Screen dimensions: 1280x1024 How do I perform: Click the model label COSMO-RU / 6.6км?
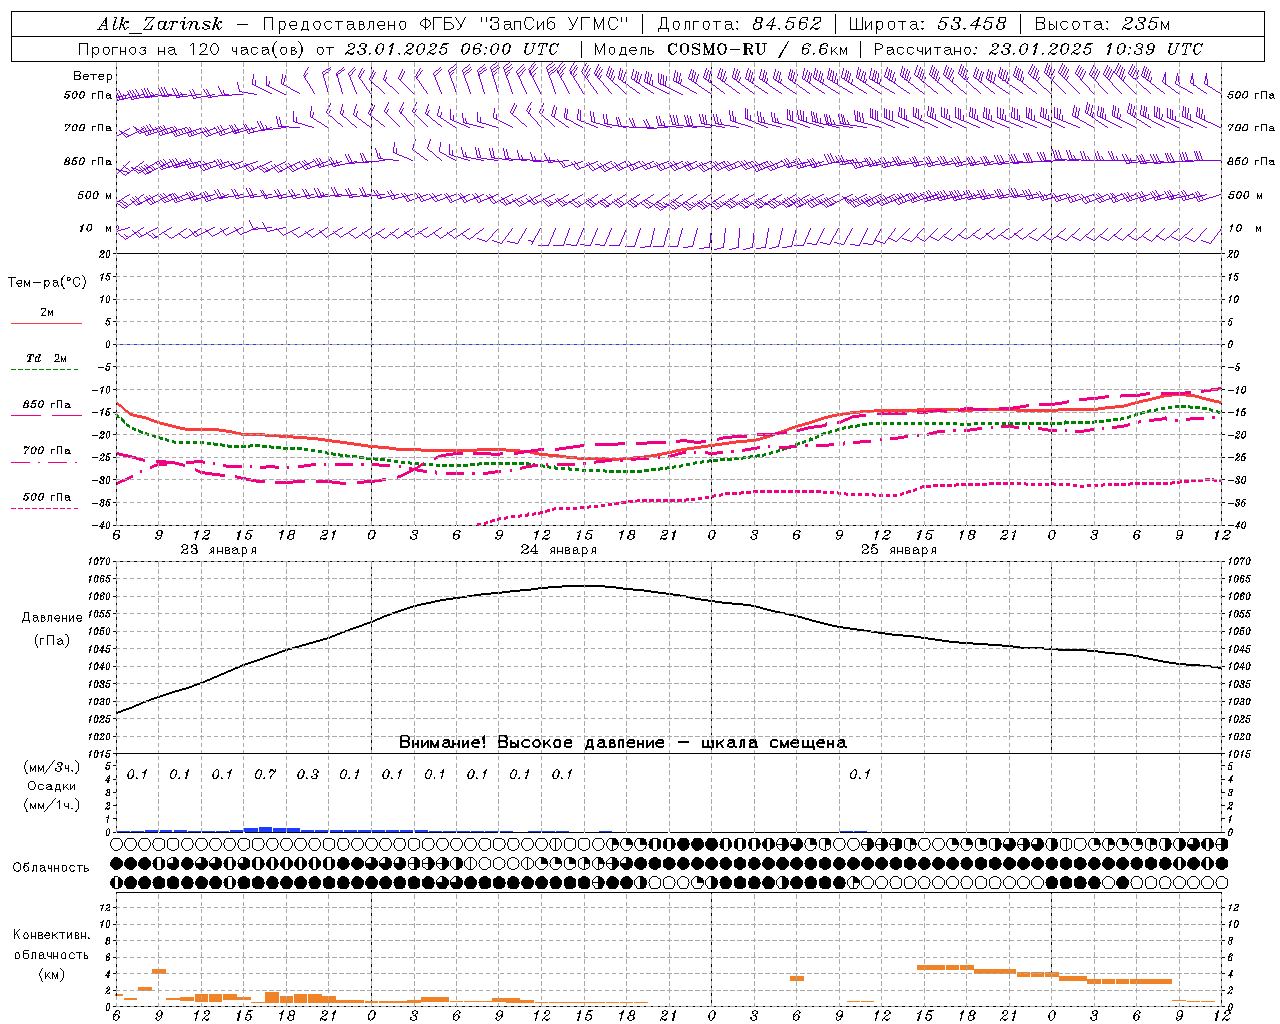tap(757, 49)
